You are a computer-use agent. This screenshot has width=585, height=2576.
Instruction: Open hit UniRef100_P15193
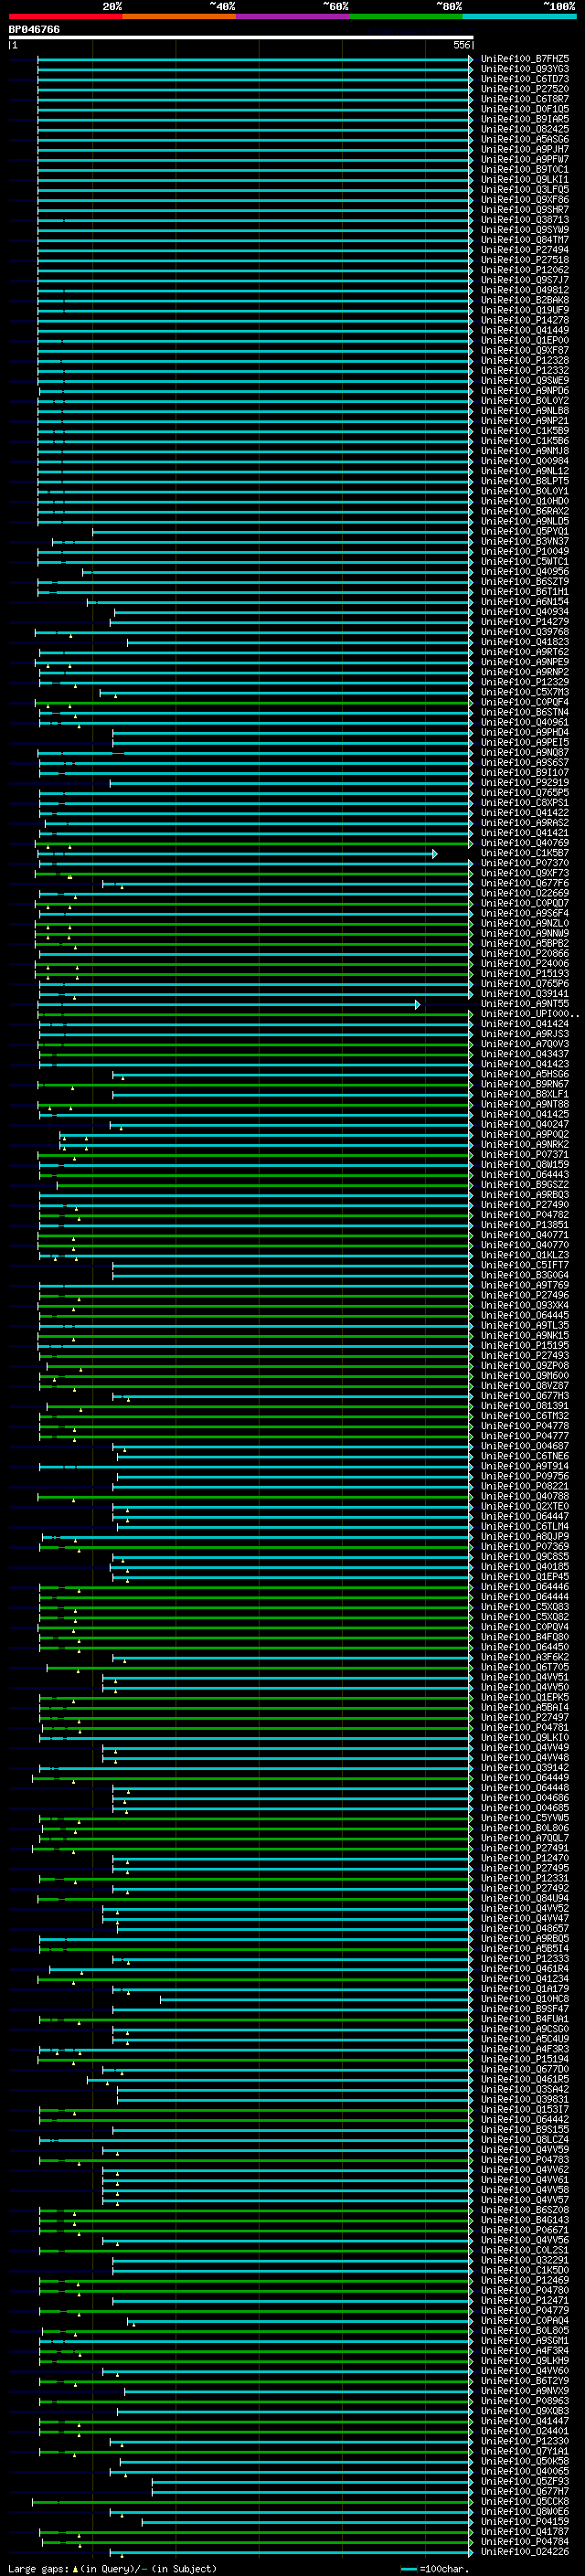pyautogui.click(x=525, y=974)
